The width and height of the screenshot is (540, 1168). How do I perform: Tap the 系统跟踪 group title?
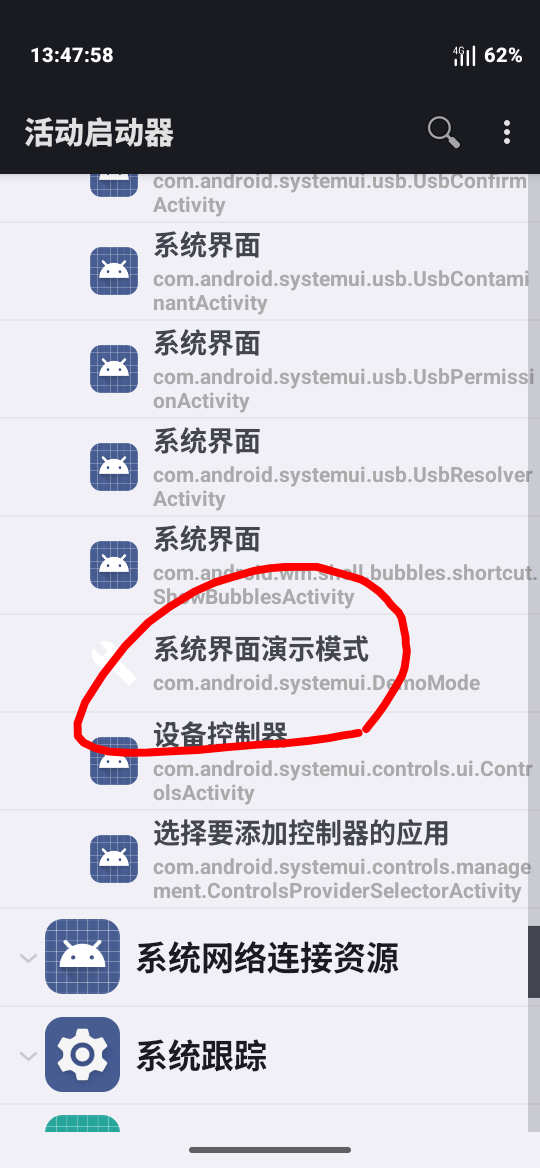[201, 1056]
